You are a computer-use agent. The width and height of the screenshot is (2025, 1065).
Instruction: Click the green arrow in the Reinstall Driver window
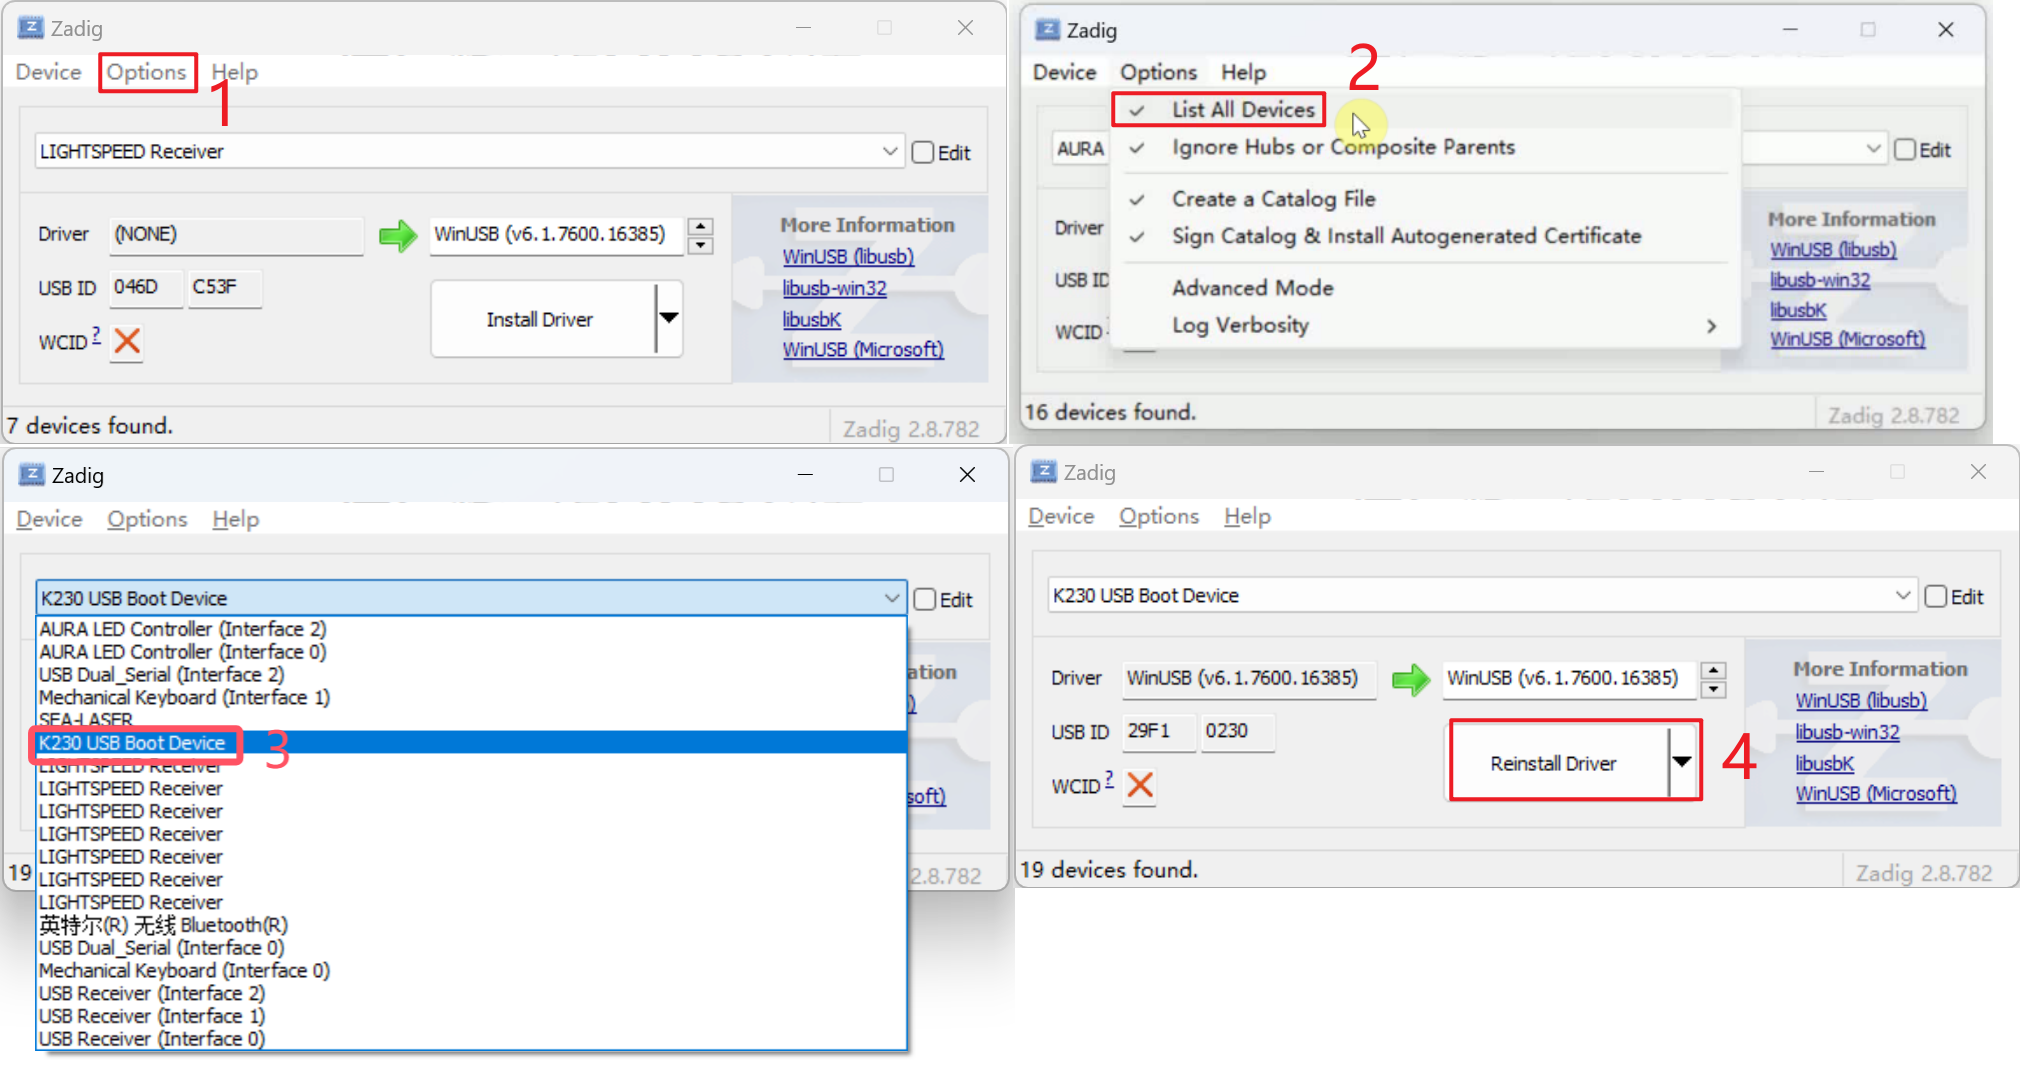point(1411,680)
